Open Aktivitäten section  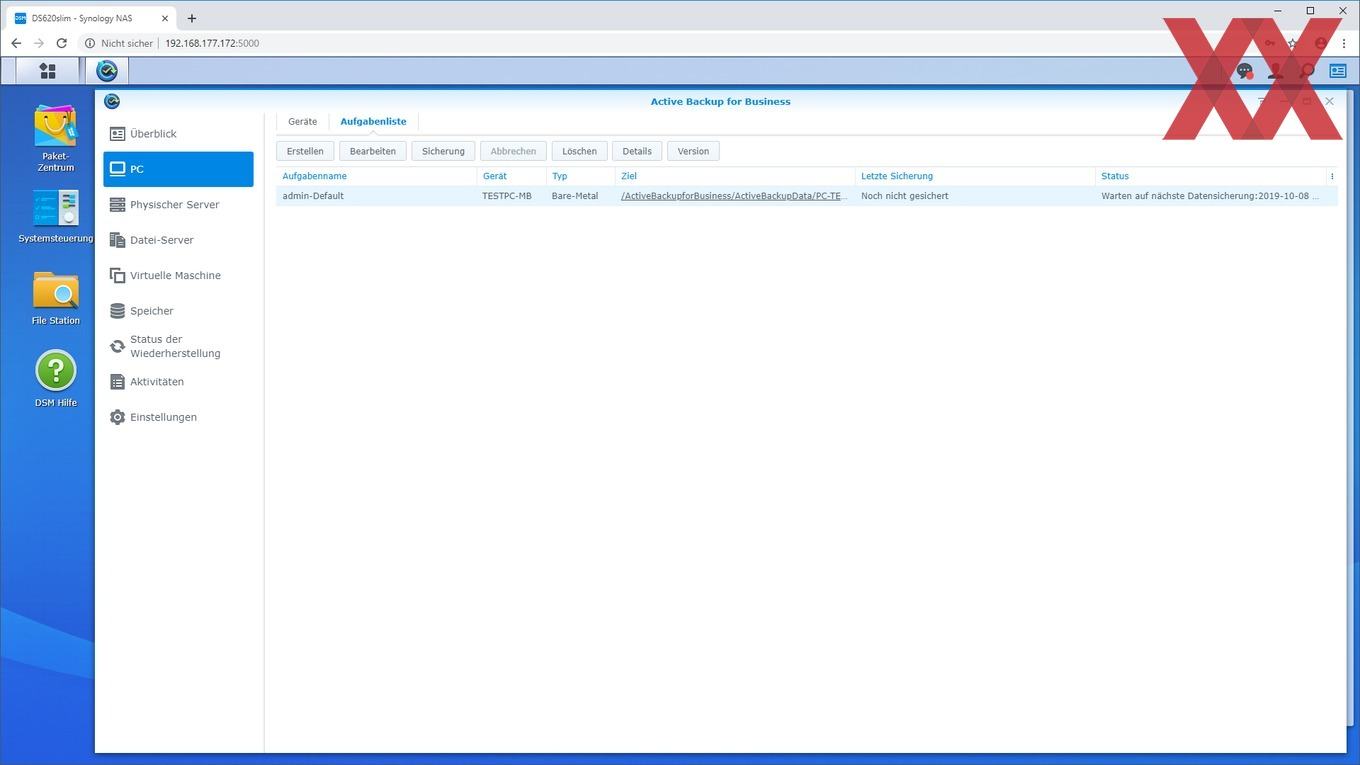pos(178,382)
